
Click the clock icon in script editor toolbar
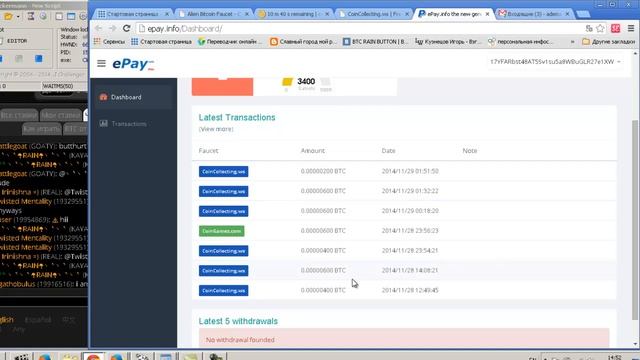coord(43,16)
